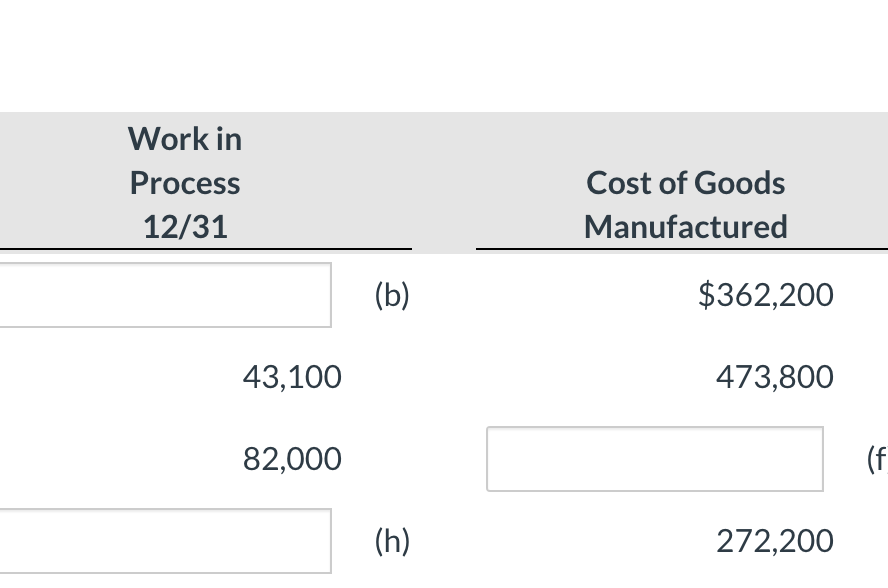Click the (f) row label

pyautogui.click(x=880, y=459)
